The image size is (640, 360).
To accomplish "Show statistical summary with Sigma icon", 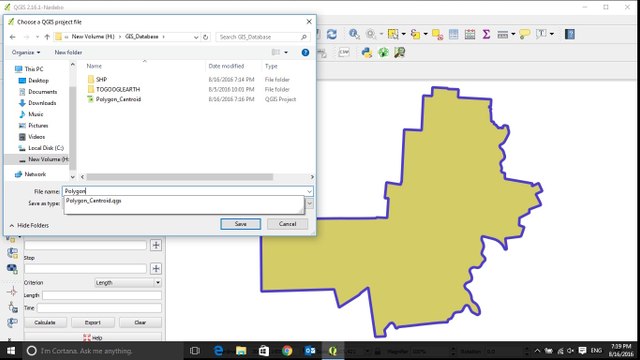I will [486, 34].
